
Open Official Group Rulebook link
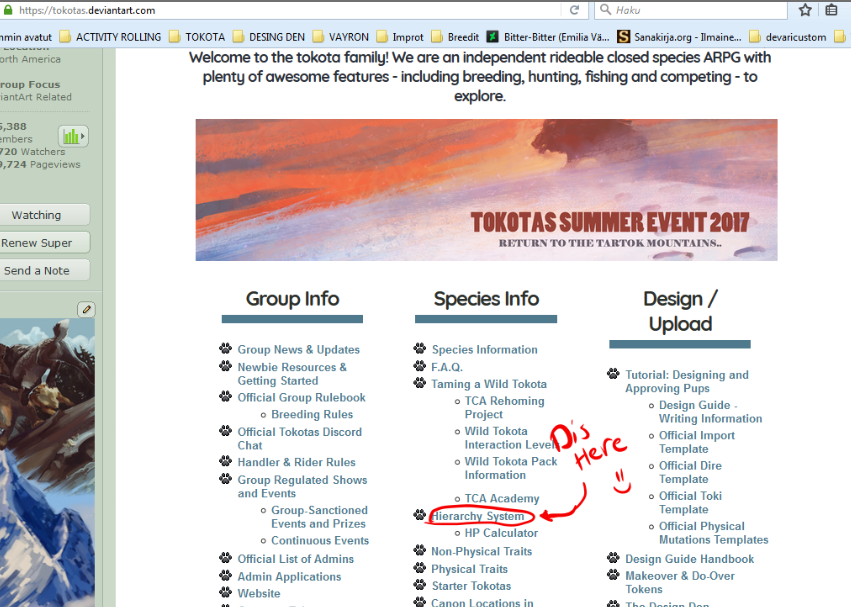pyautogui.click(x=301, y=397)
